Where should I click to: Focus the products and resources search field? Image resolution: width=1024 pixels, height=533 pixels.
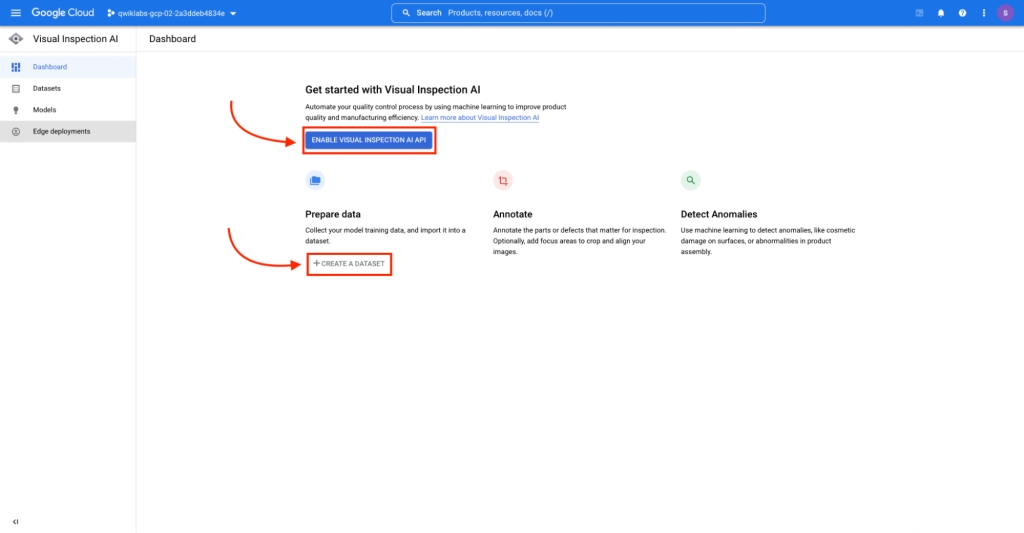pos(578,13)
